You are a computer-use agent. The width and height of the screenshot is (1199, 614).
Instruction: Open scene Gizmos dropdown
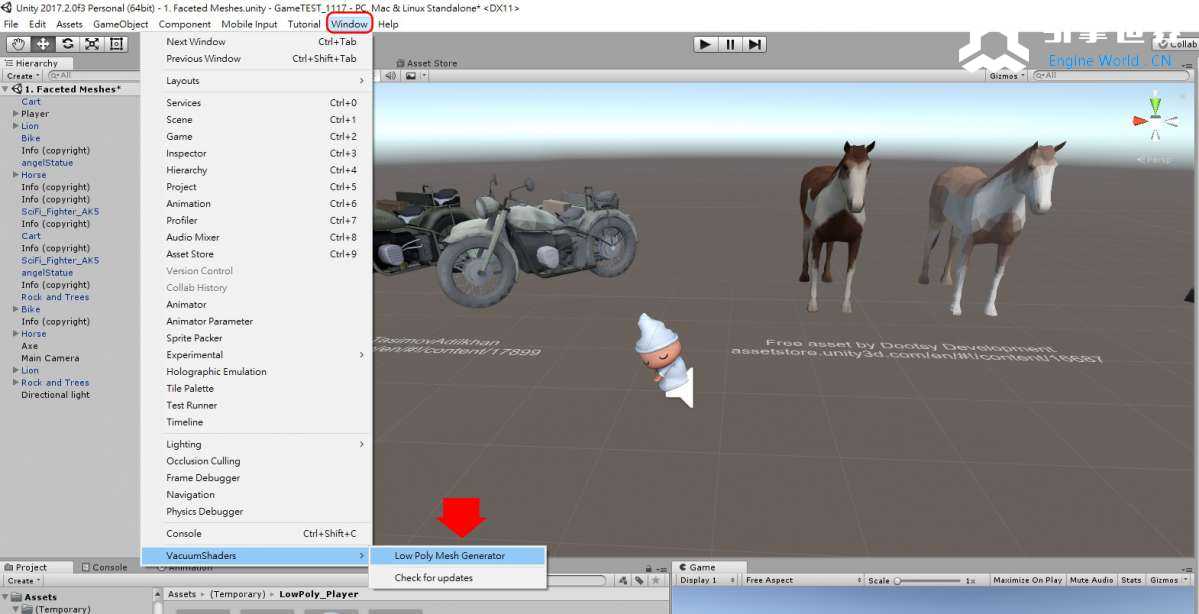(1006, 76)
